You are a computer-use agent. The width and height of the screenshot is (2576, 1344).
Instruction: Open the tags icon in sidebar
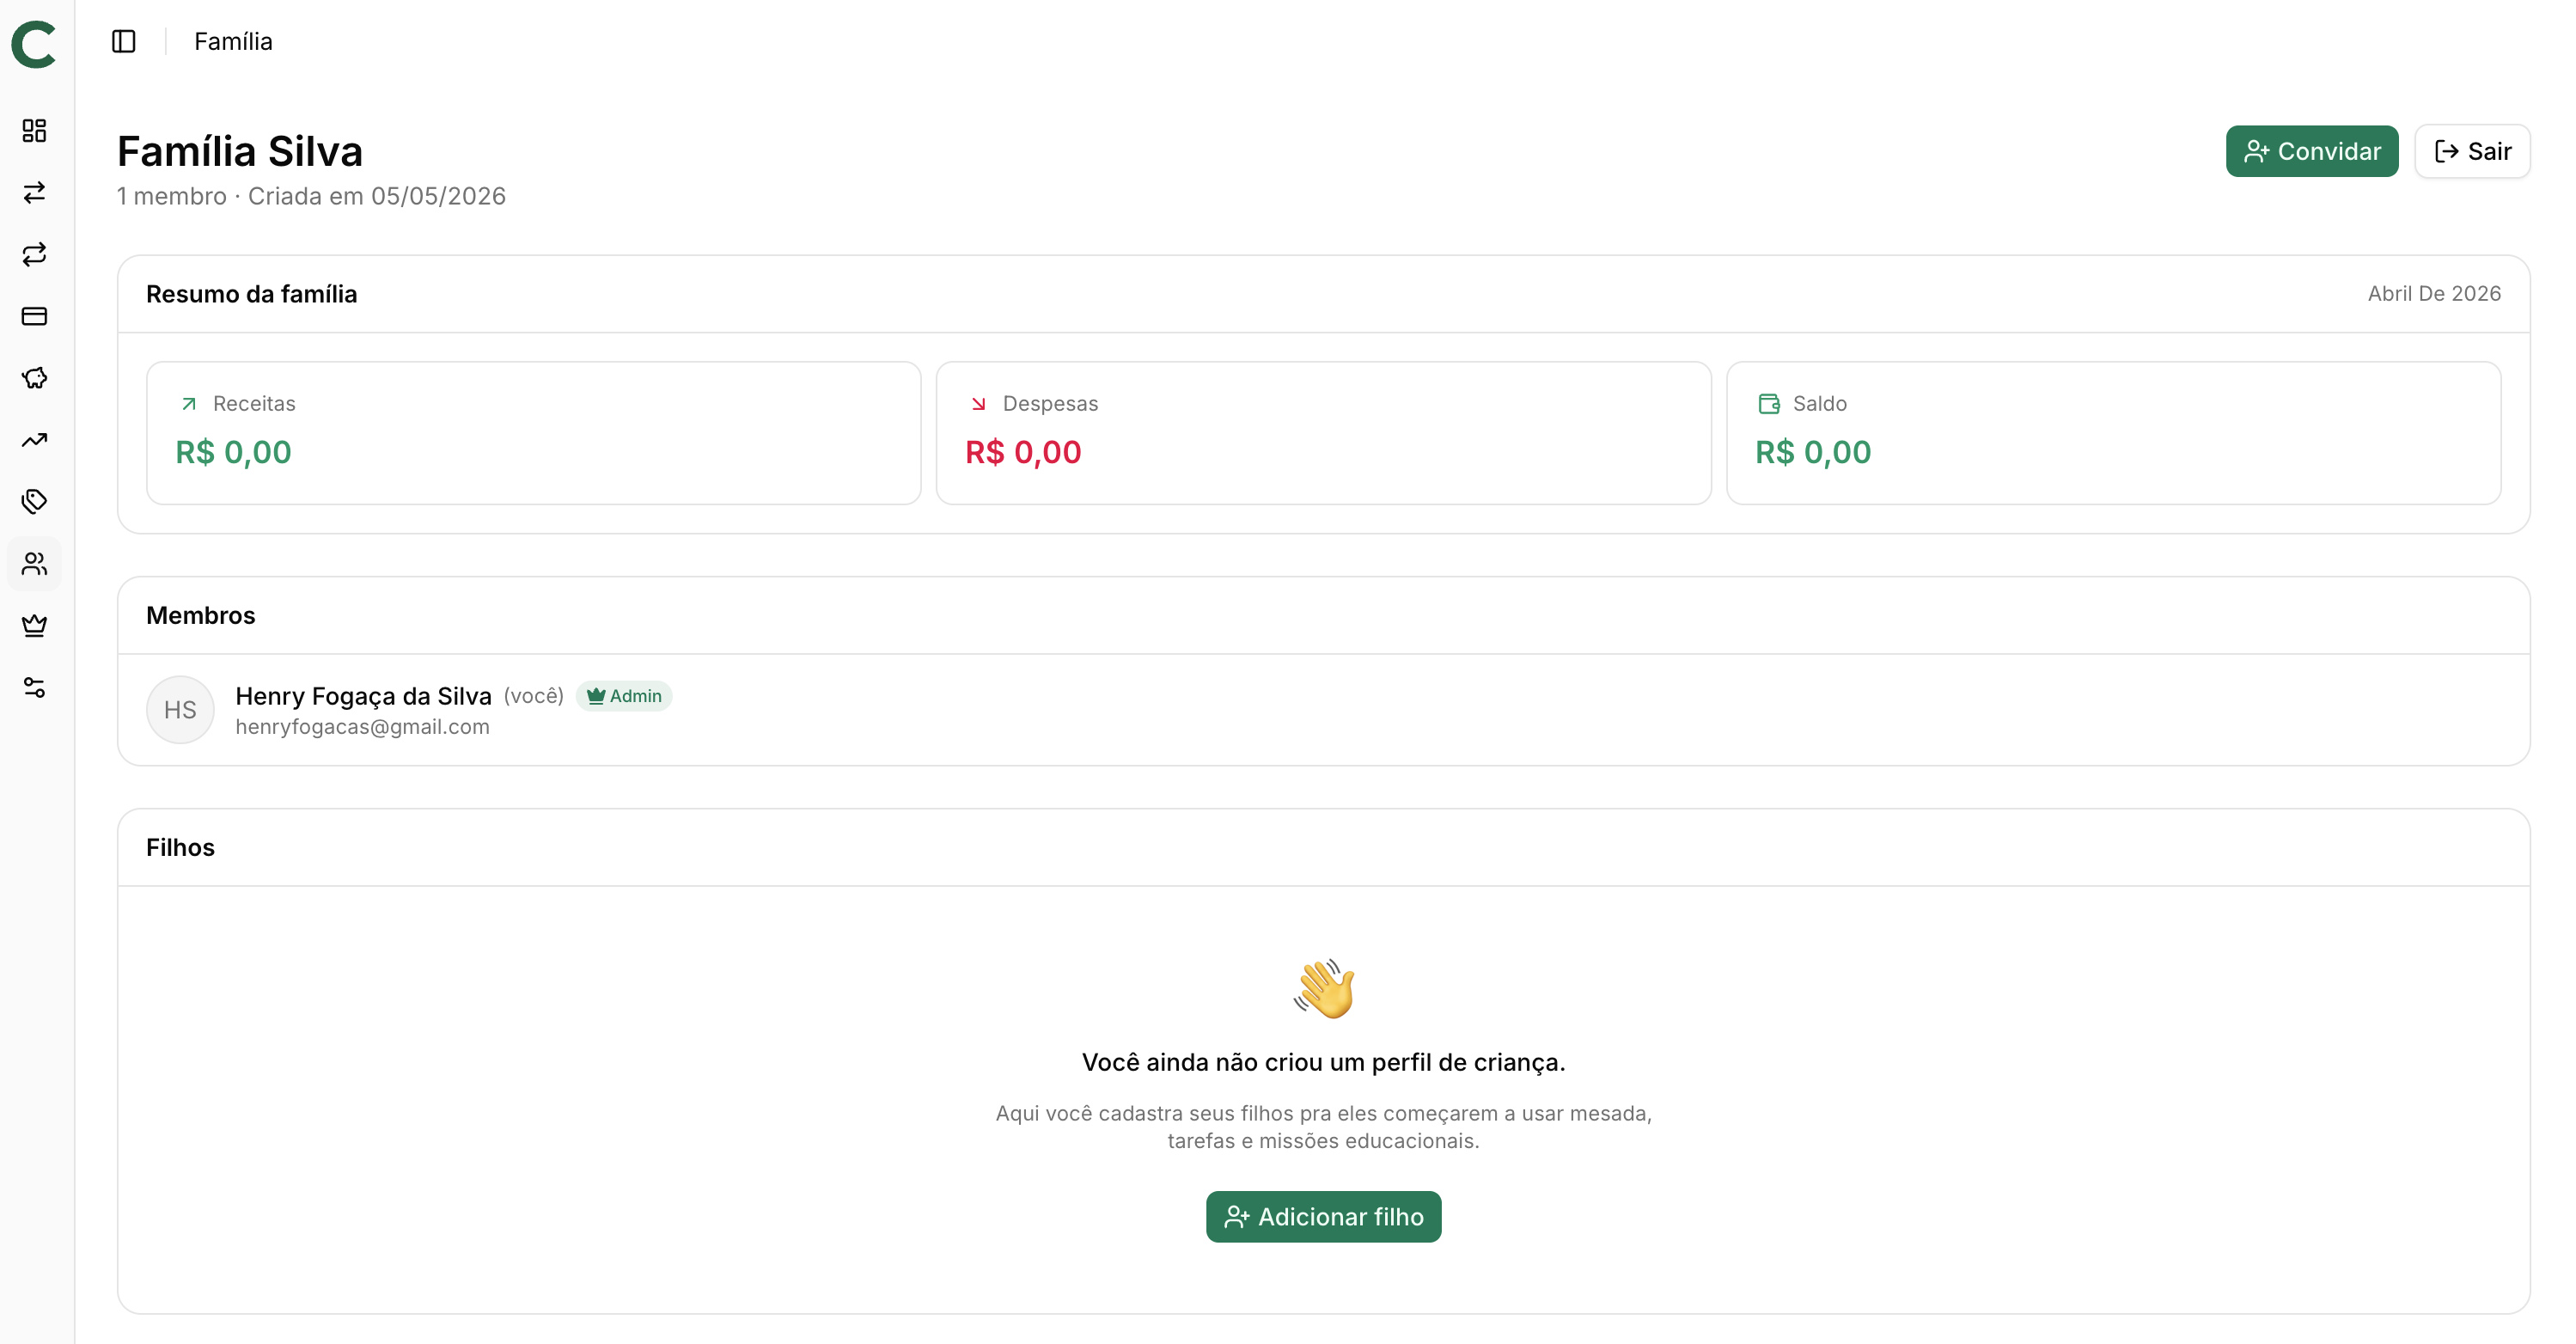coord(35,502)
